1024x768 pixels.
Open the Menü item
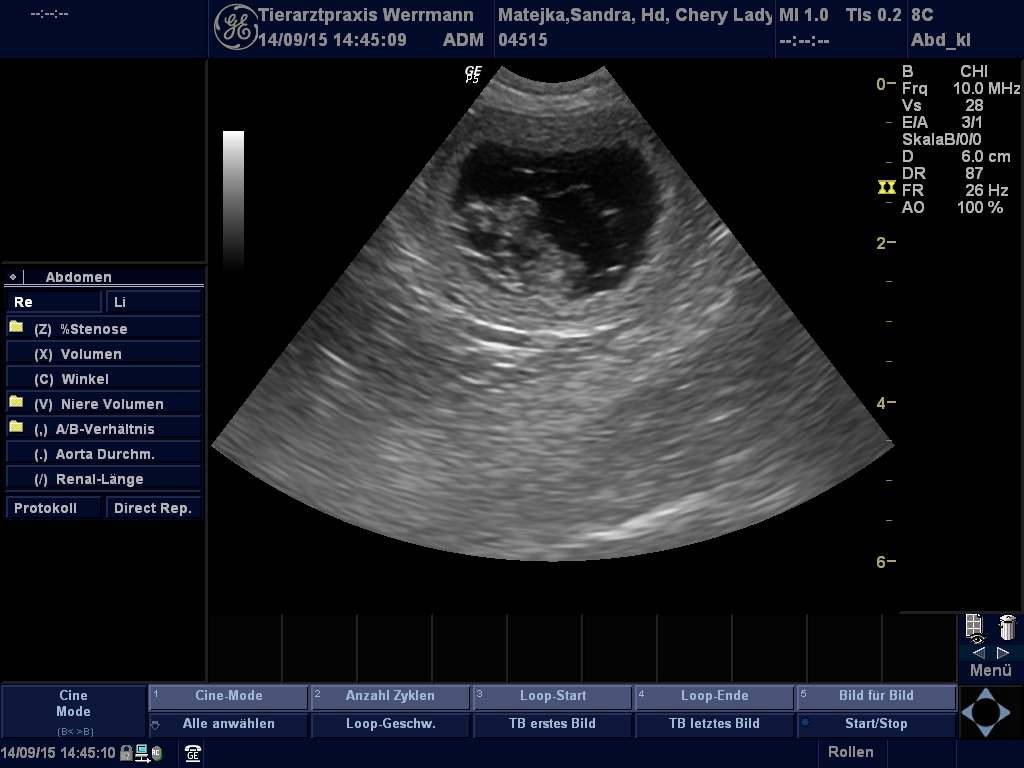coord(990,671)
